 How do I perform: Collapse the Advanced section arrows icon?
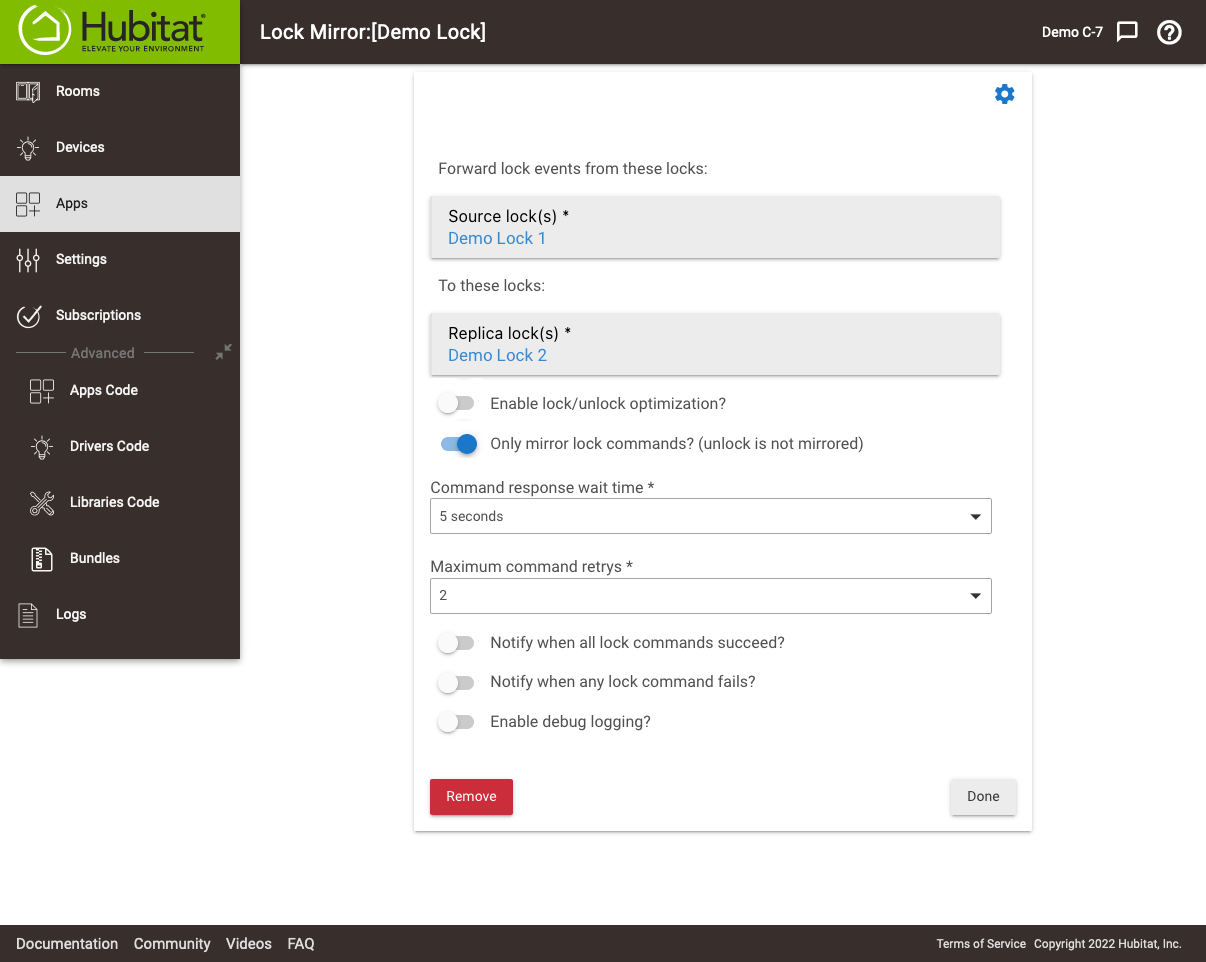223,352
